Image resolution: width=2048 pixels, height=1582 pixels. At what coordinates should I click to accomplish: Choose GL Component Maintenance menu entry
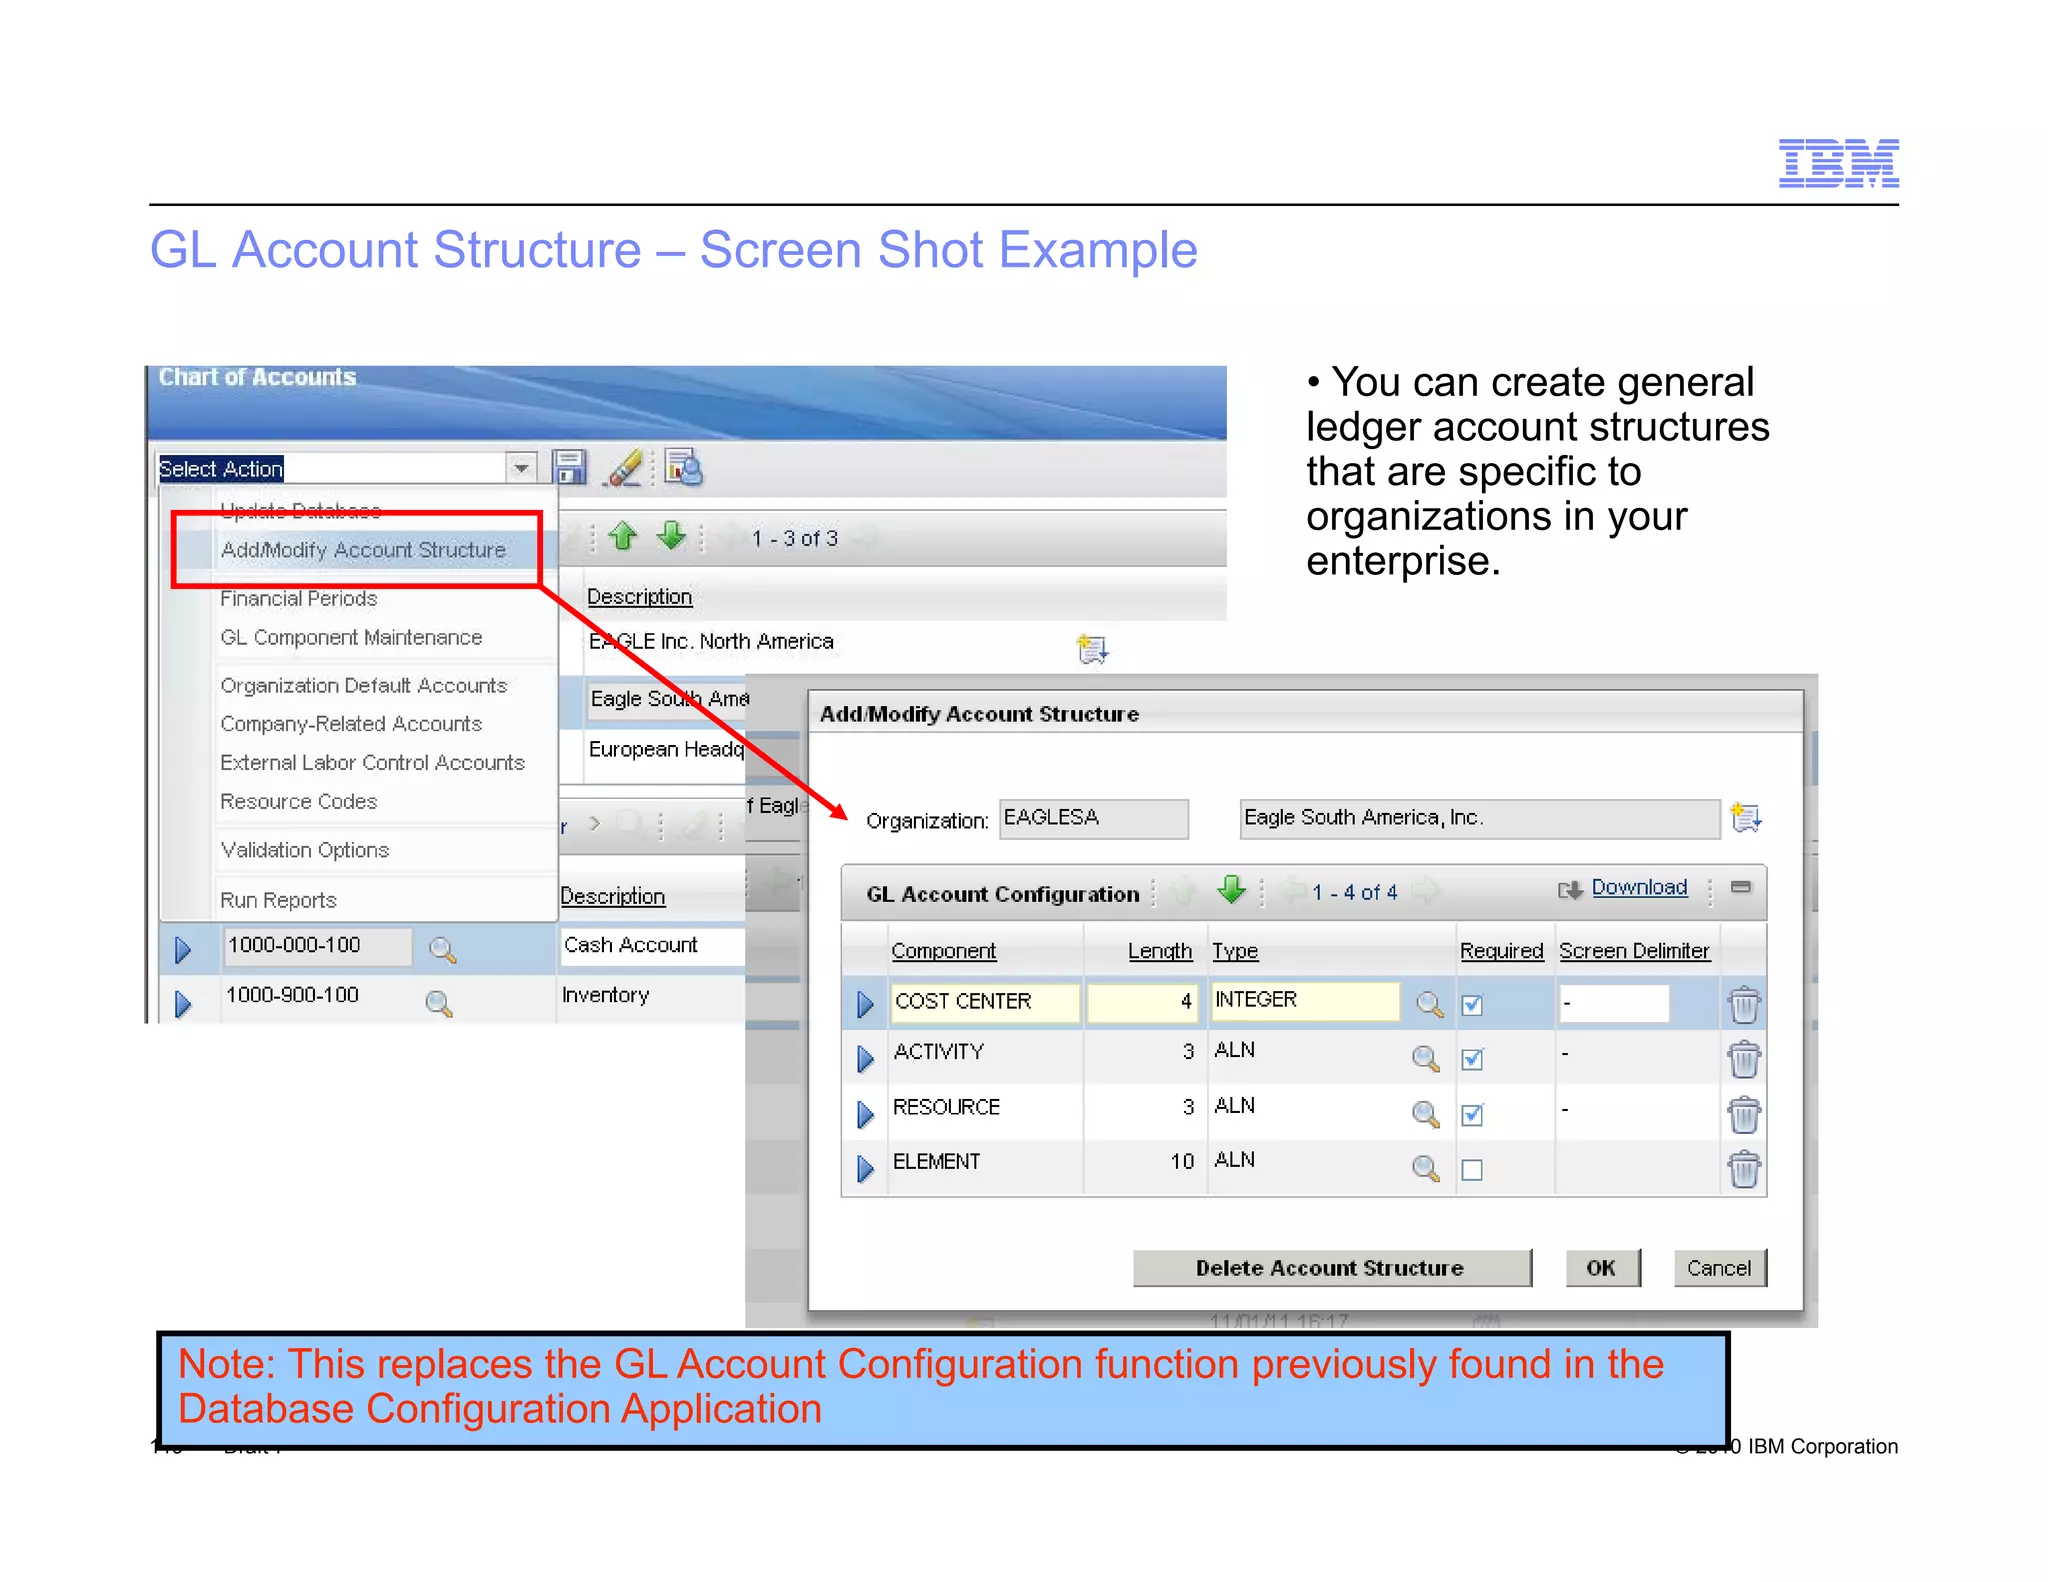pos(351,637)
